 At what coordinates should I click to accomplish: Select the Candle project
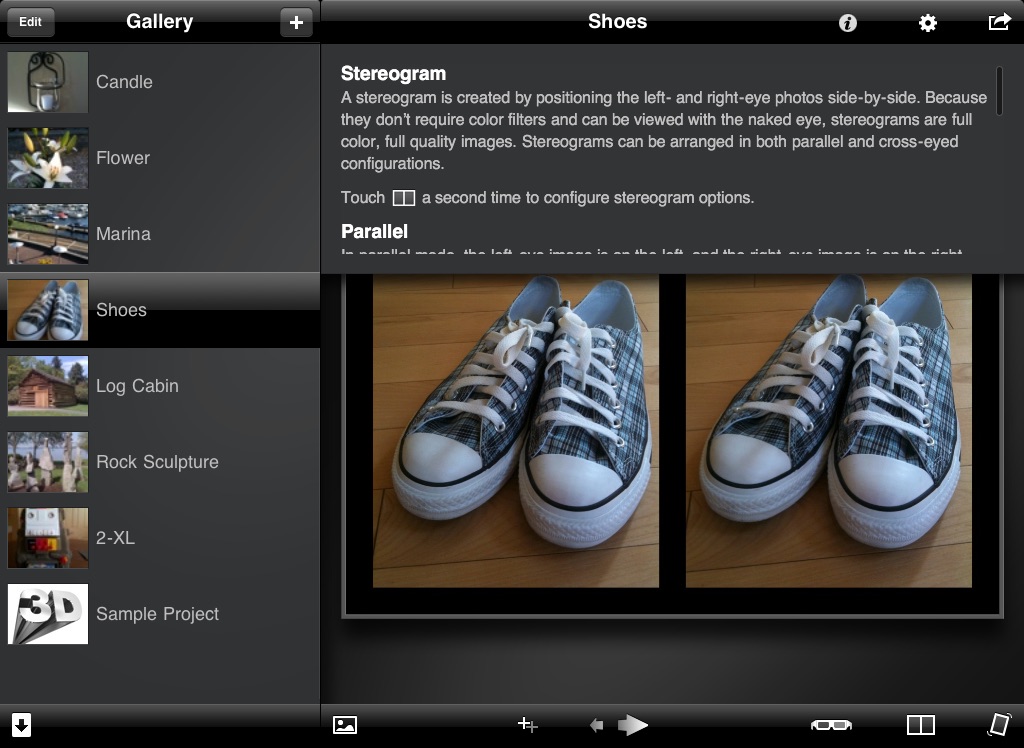(160, 82)
